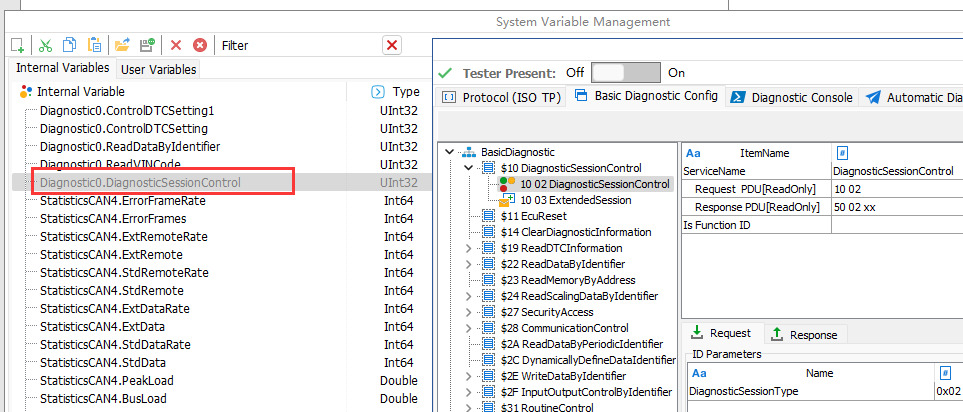Switch to the User Variables tab

[x=159, y=69]
